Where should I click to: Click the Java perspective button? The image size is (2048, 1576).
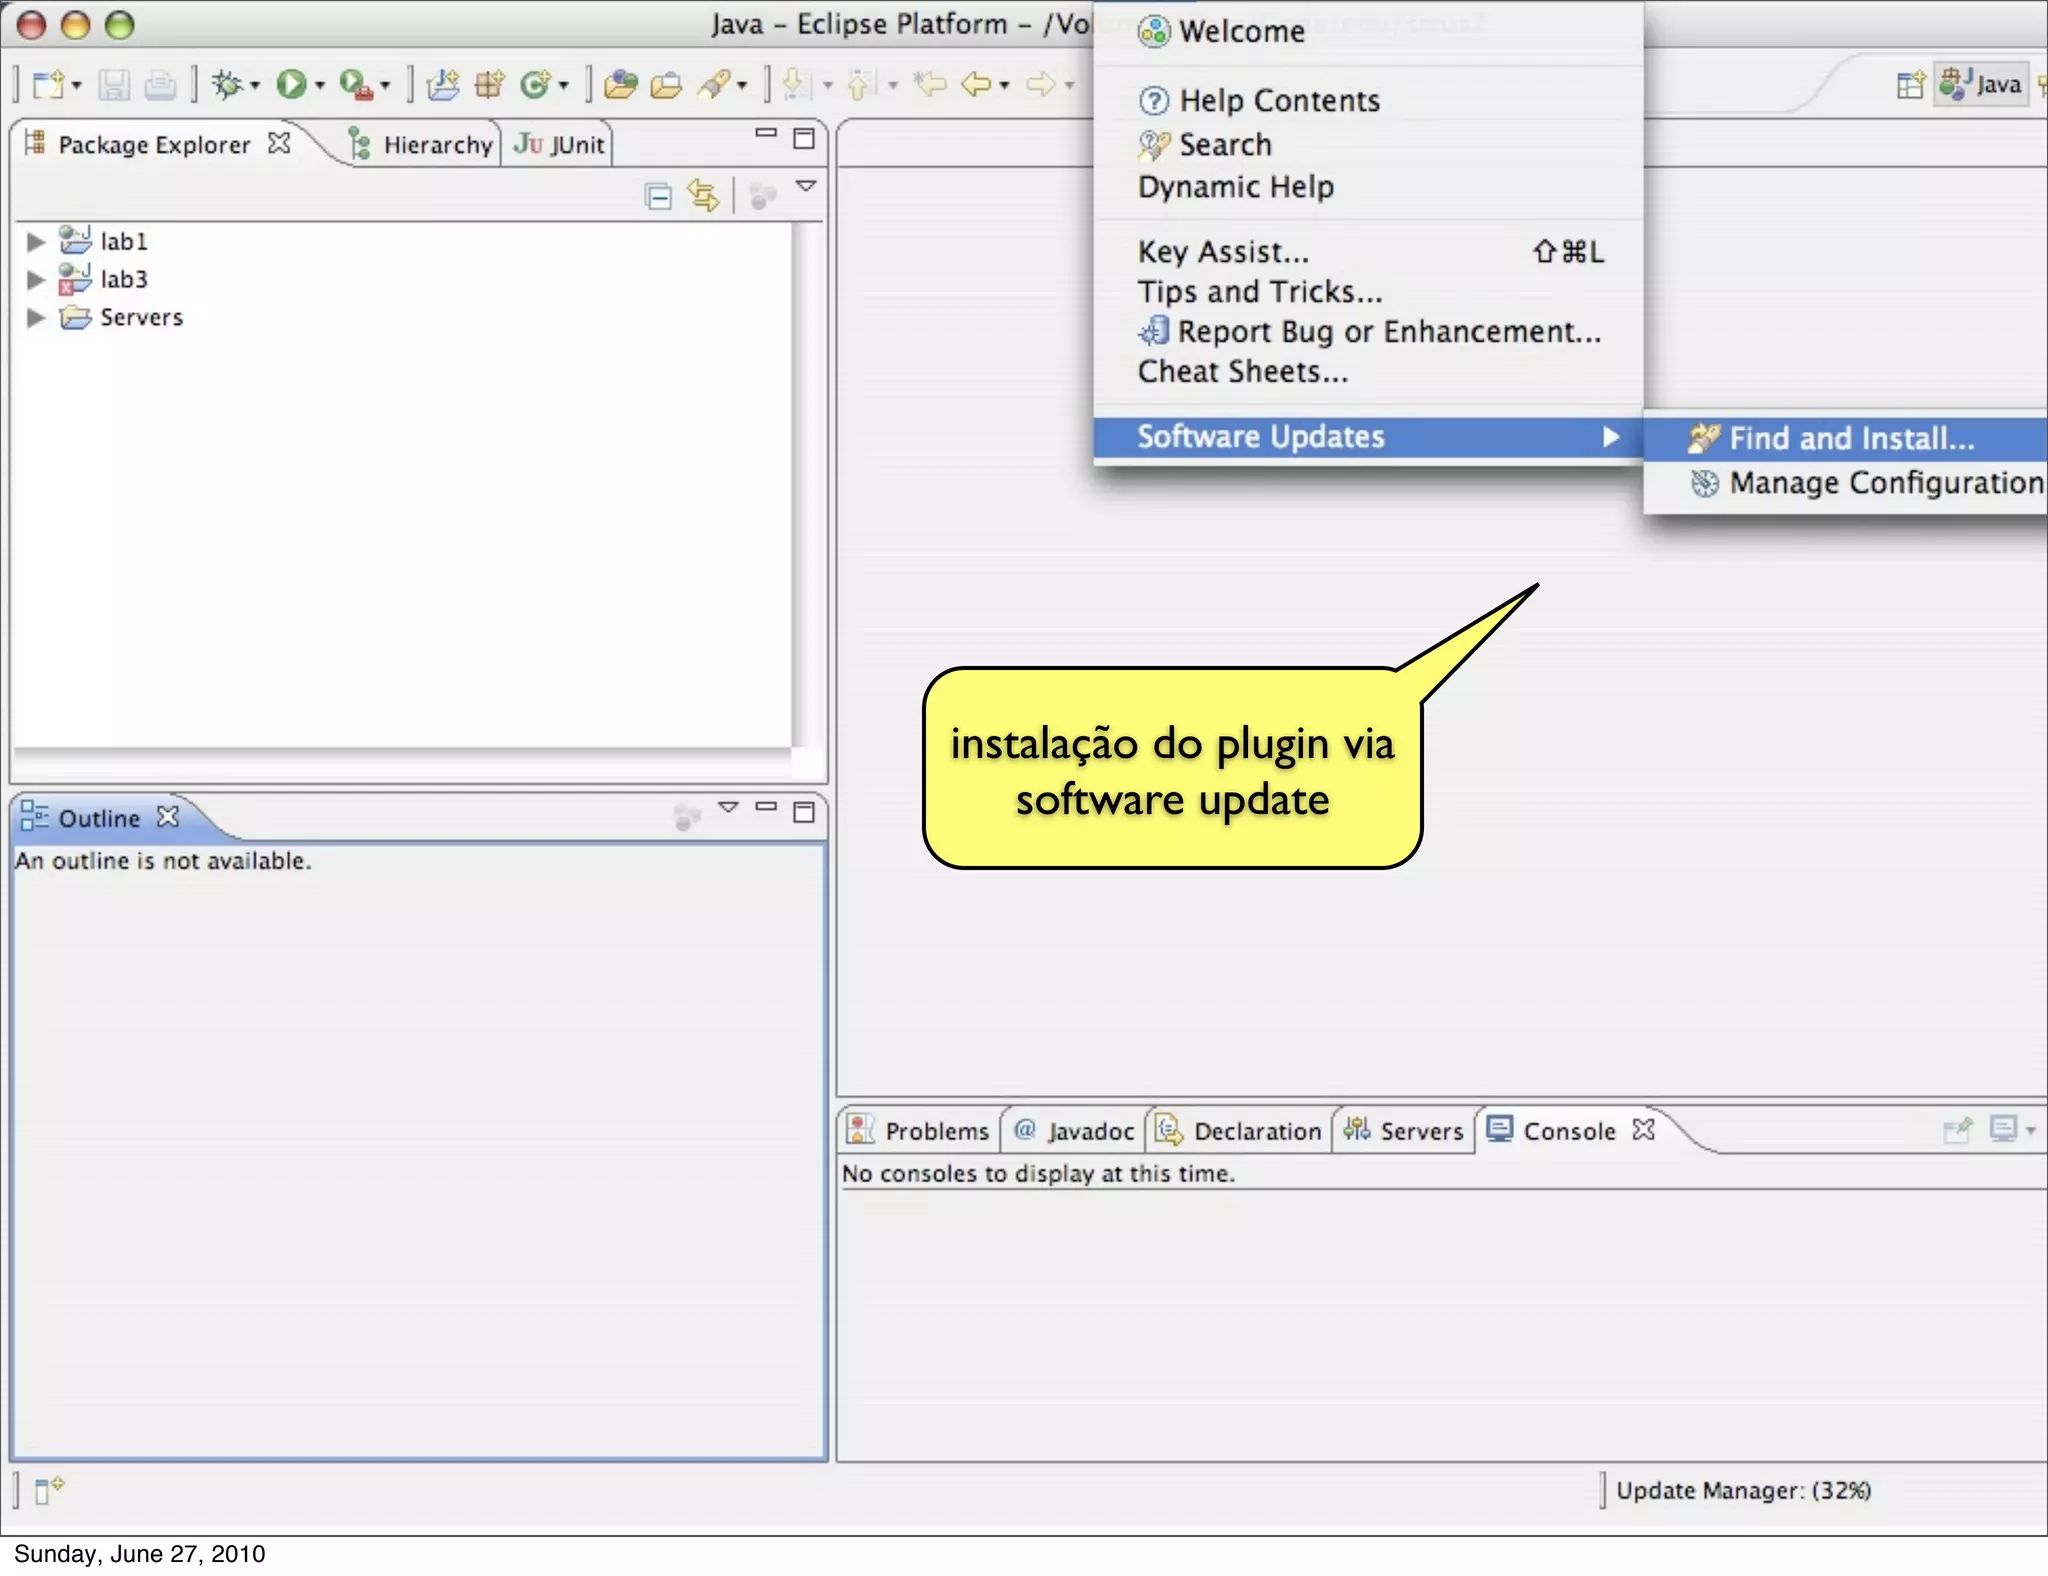click(1982, 85)
